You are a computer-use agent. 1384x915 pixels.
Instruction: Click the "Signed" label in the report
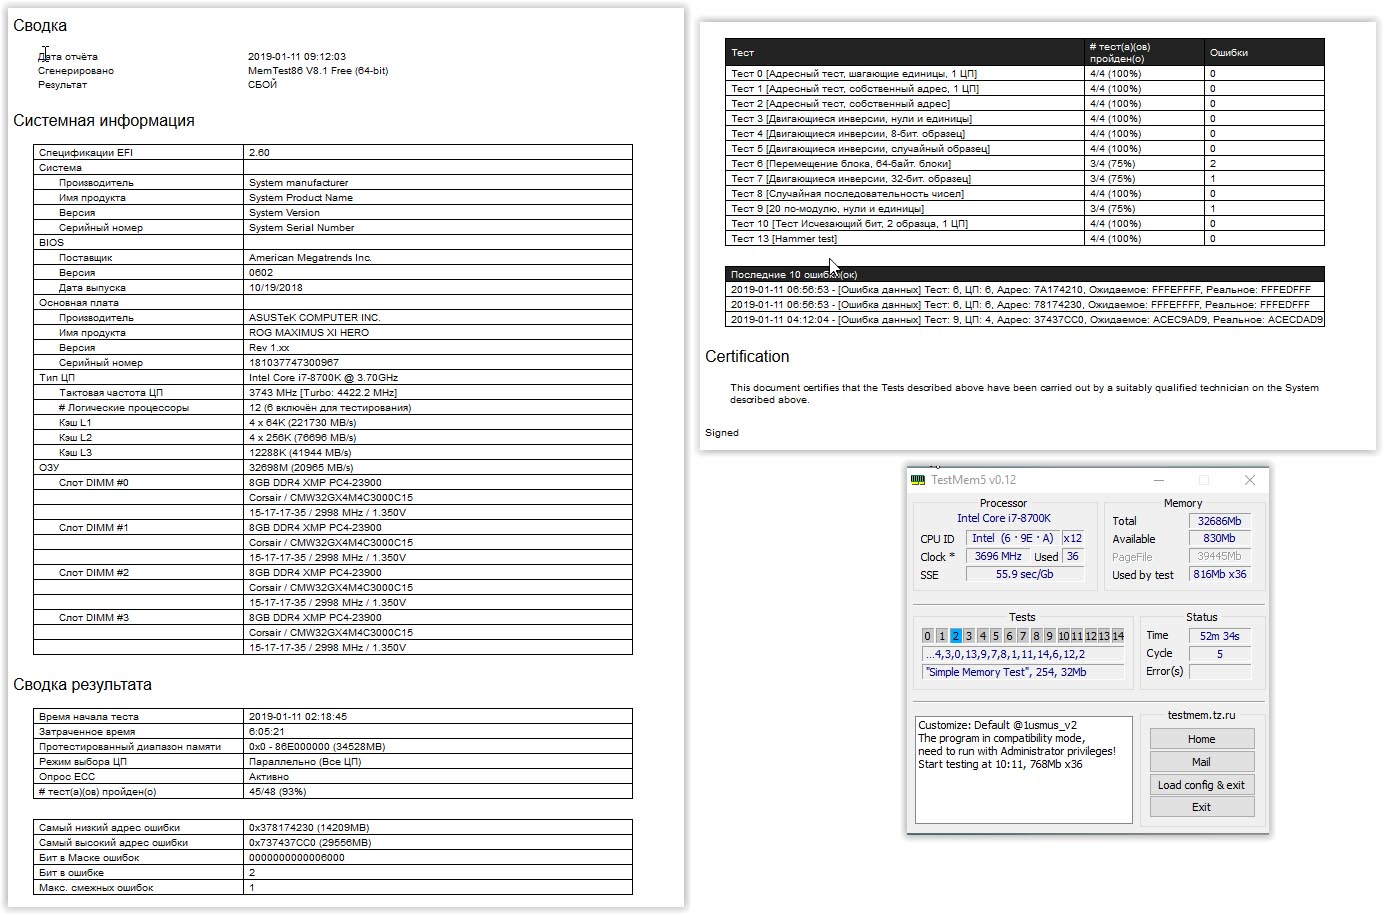(x=722, y=433)
